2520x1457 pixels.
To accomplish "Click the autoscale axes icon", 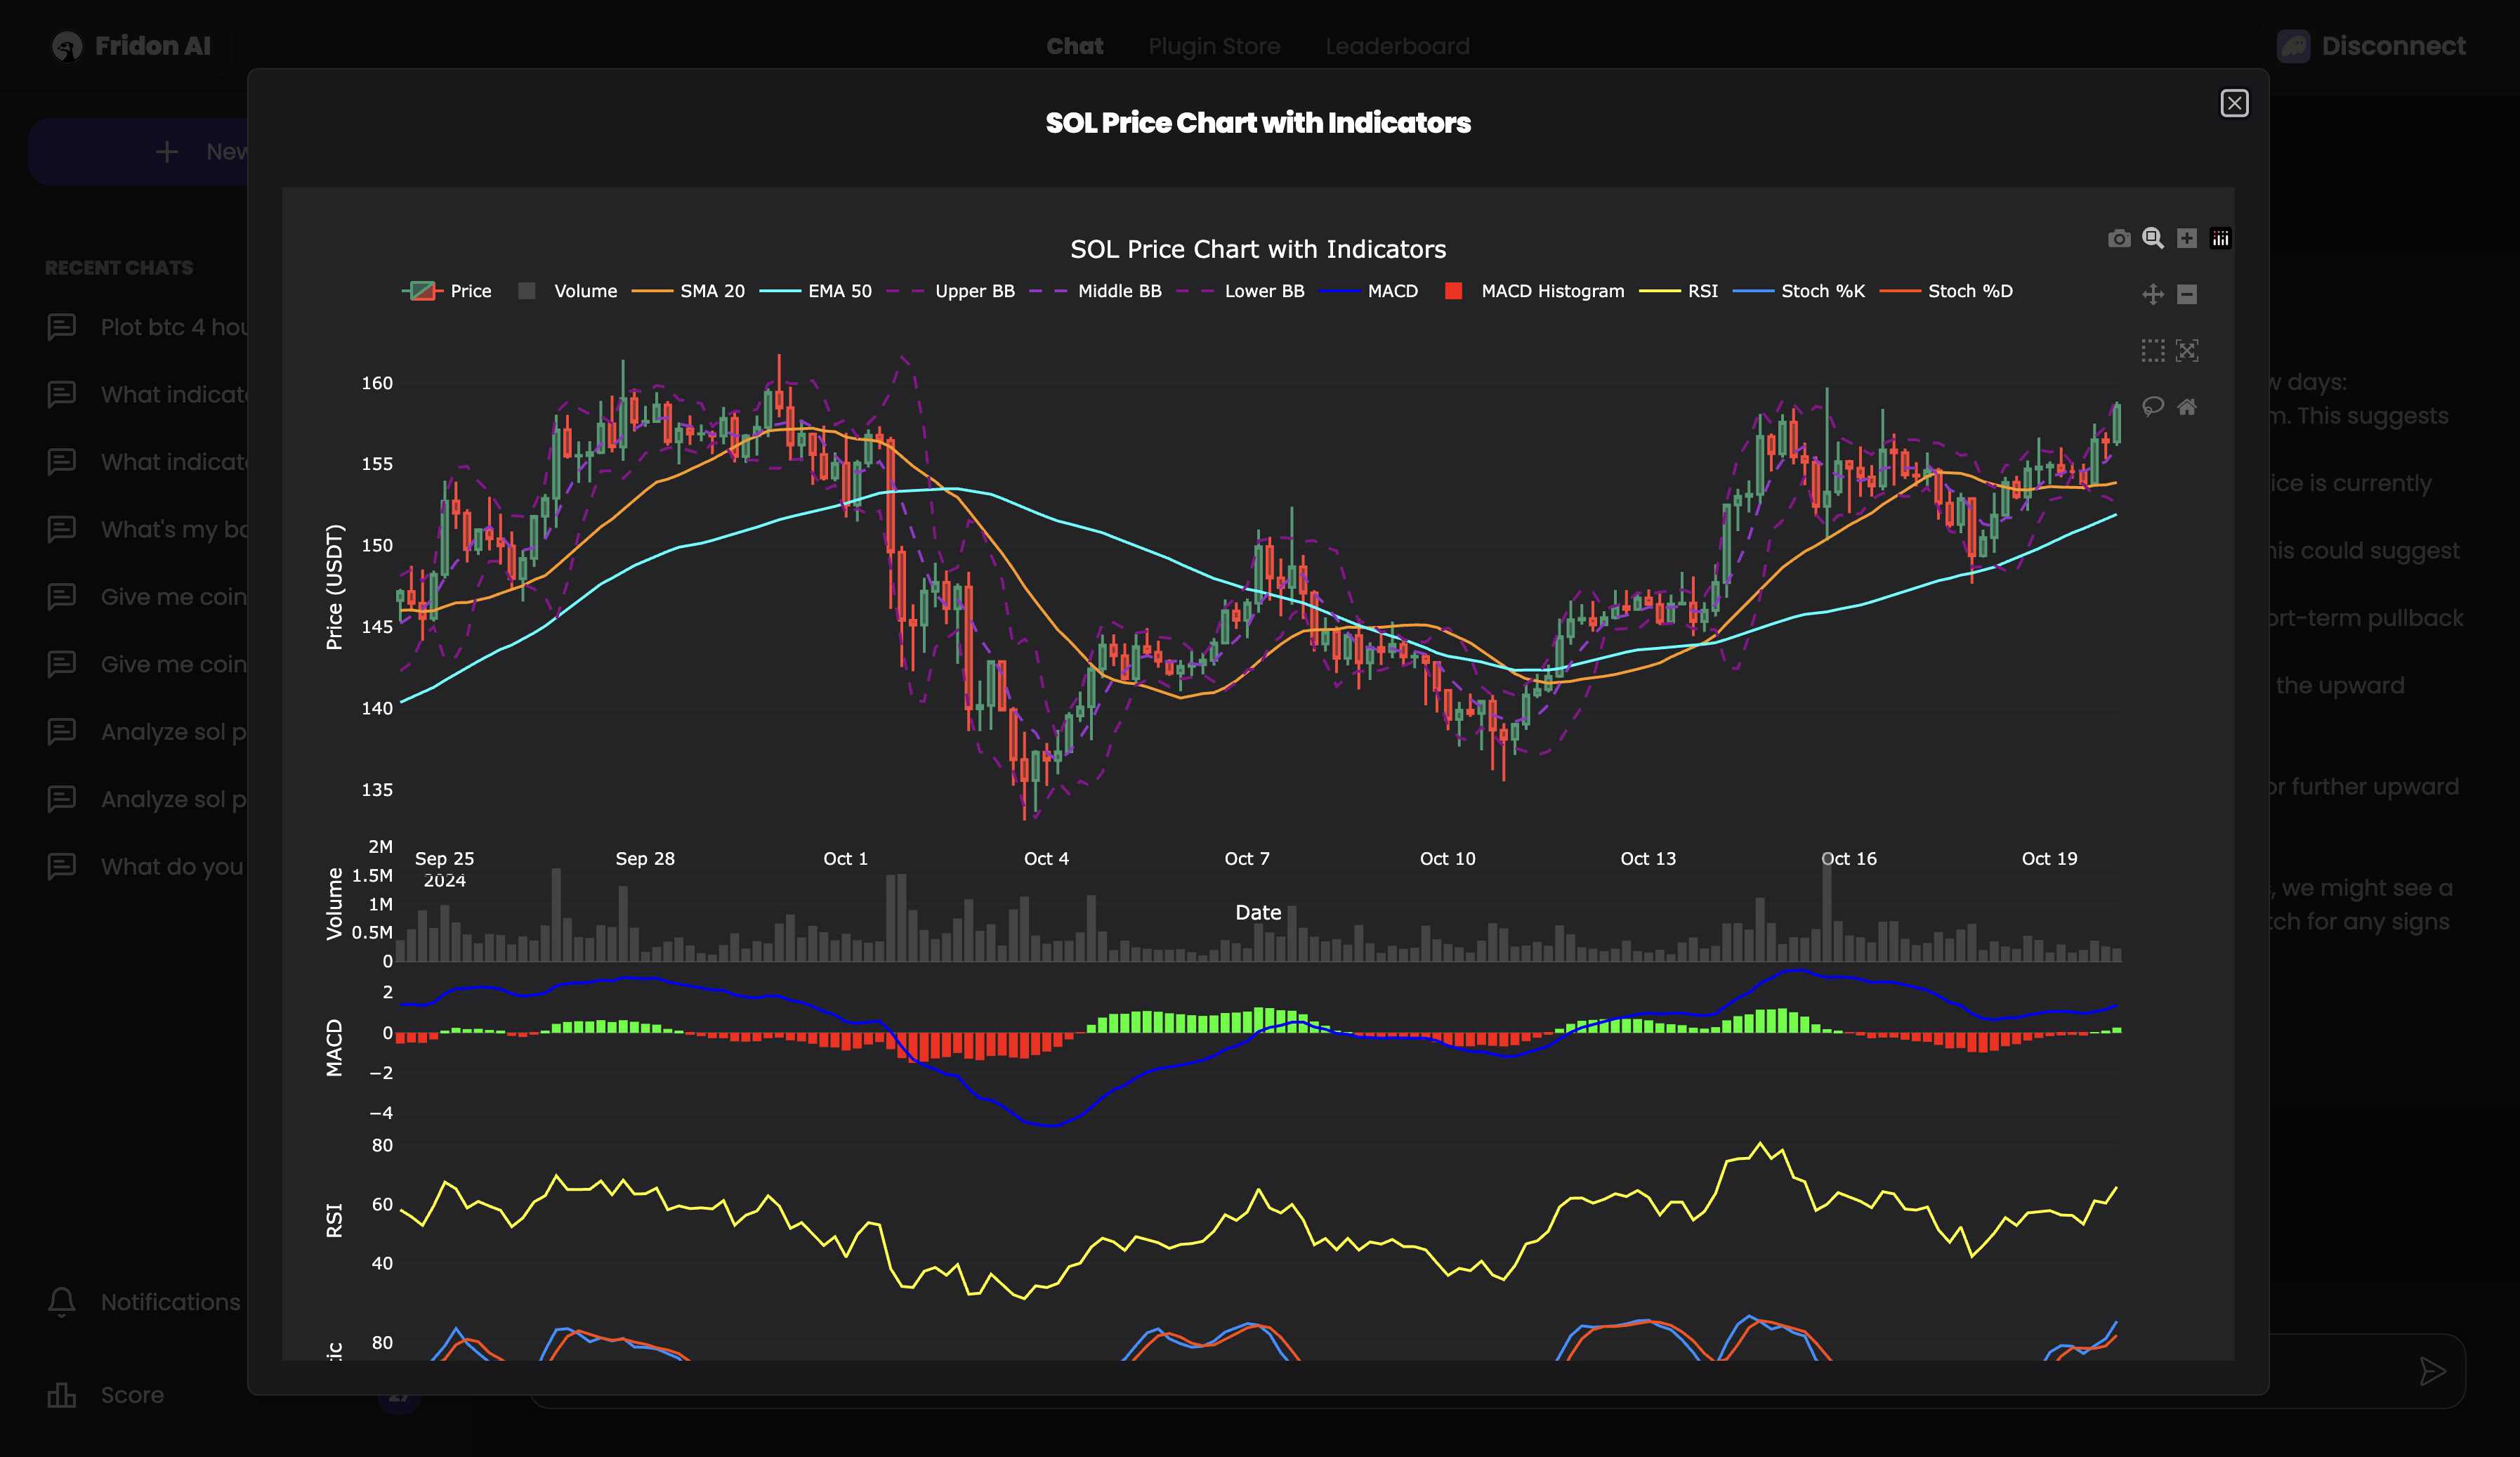I will pyautogui.click(x=2186, y=350).
